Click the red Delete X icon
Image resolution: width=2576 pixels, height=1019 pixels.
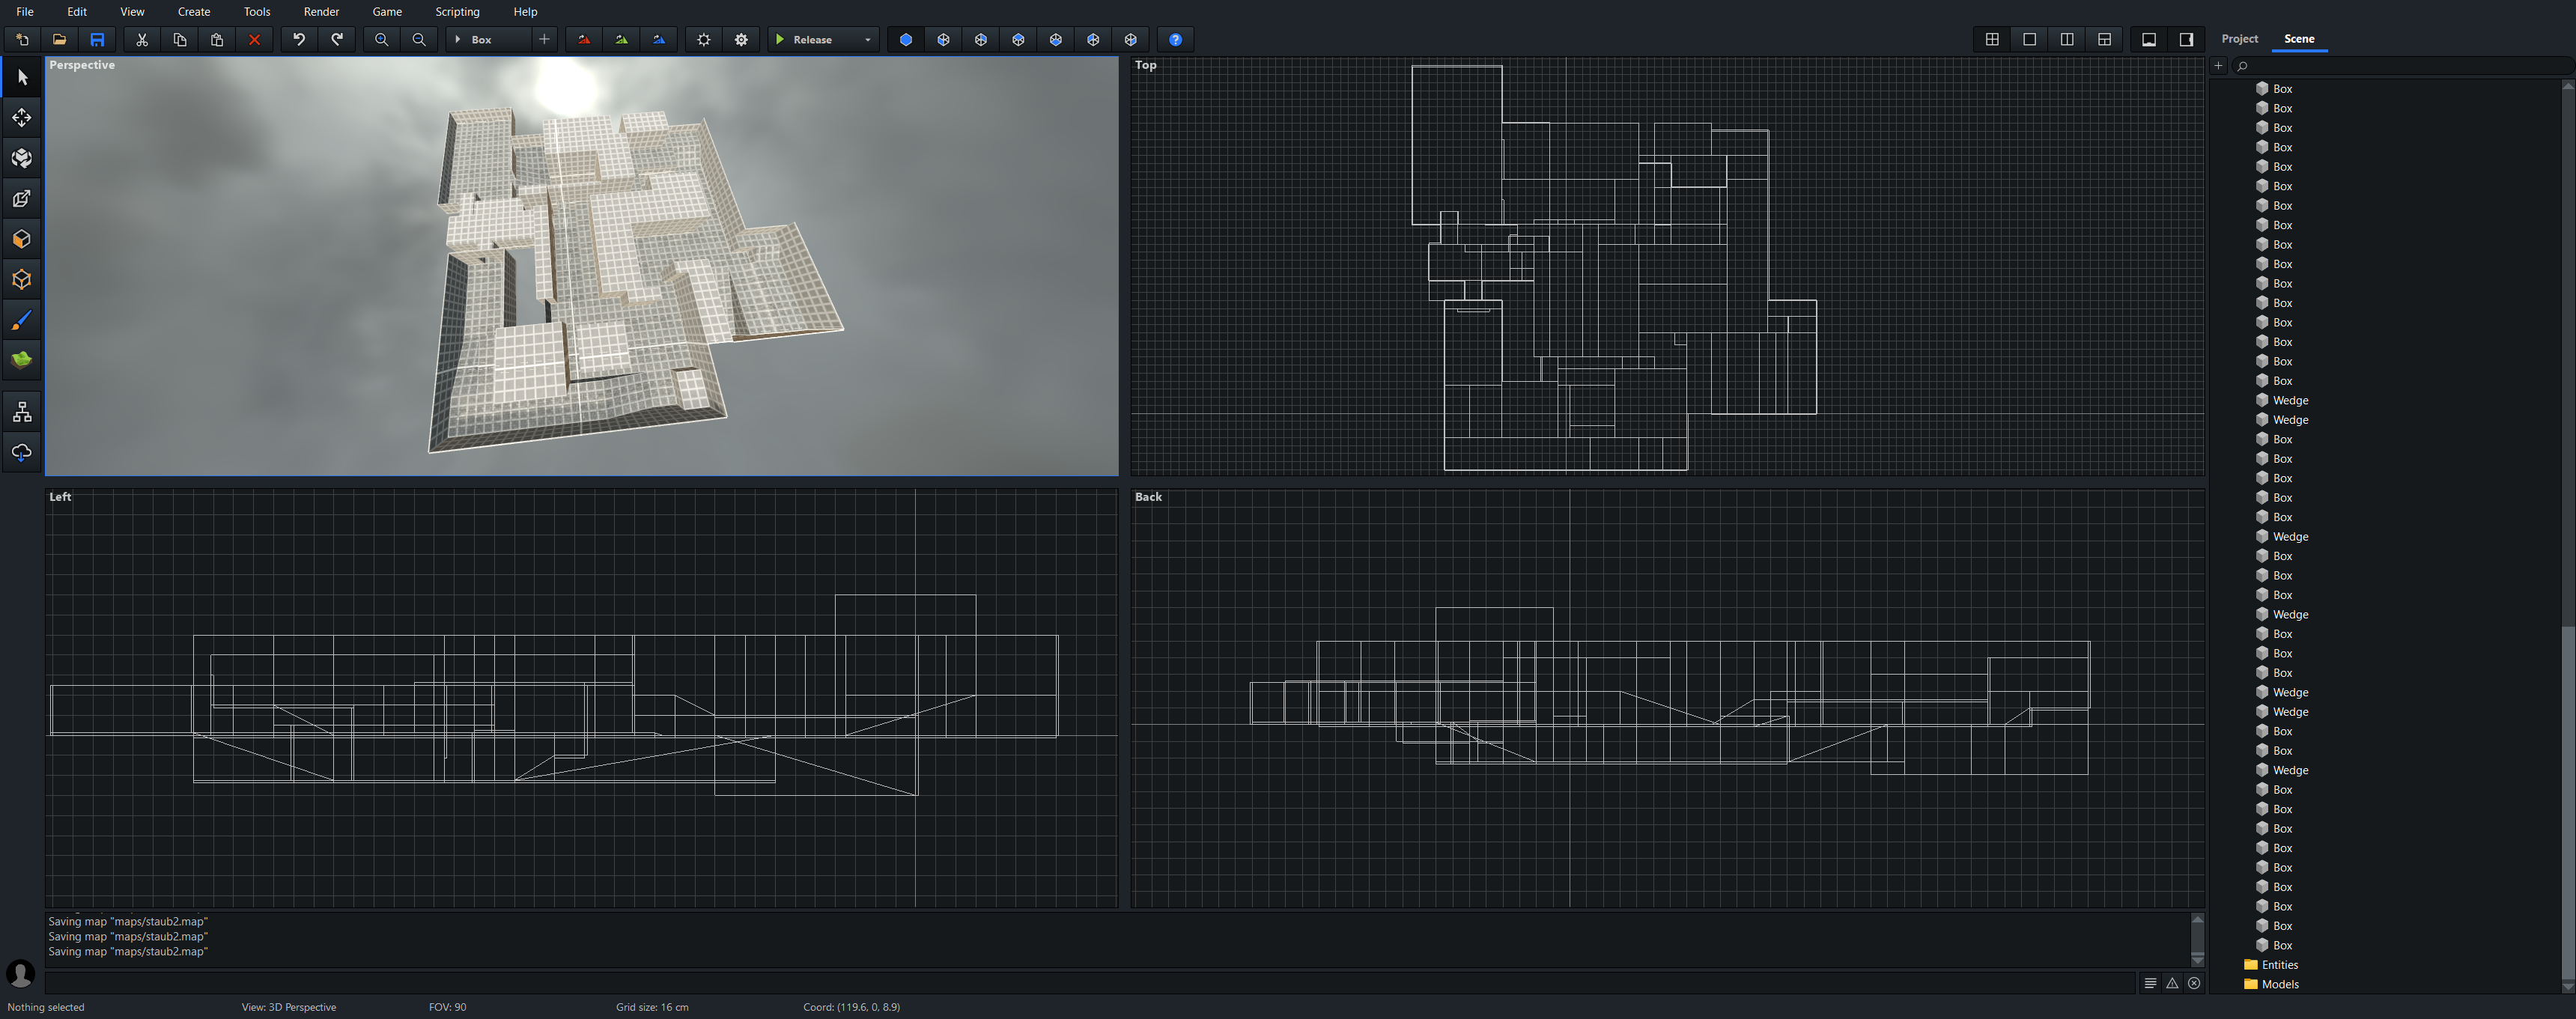pyautogui.click(x=254, y=40)
